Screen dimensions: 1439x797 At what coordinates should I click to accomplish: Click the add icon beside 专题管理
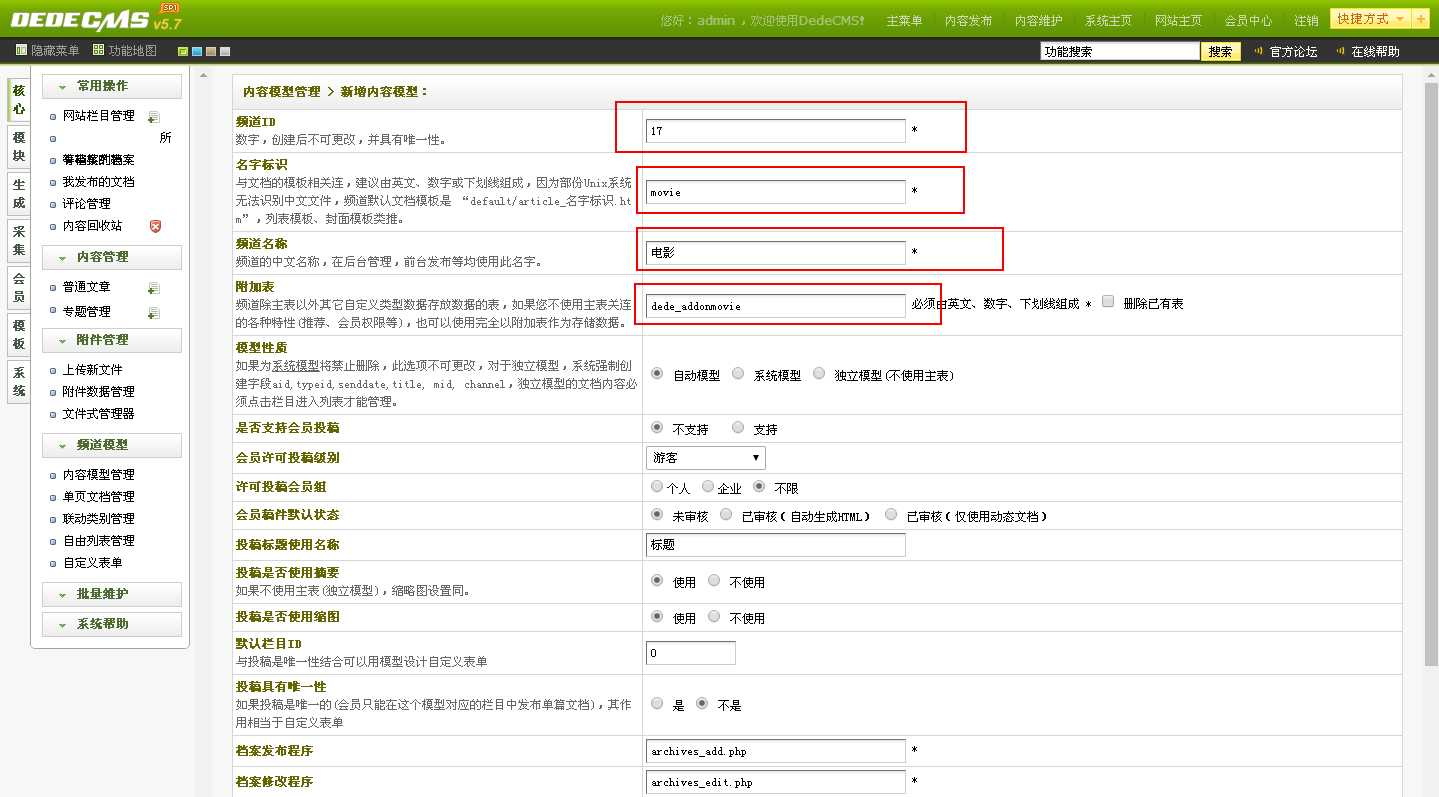pos(154,313)
